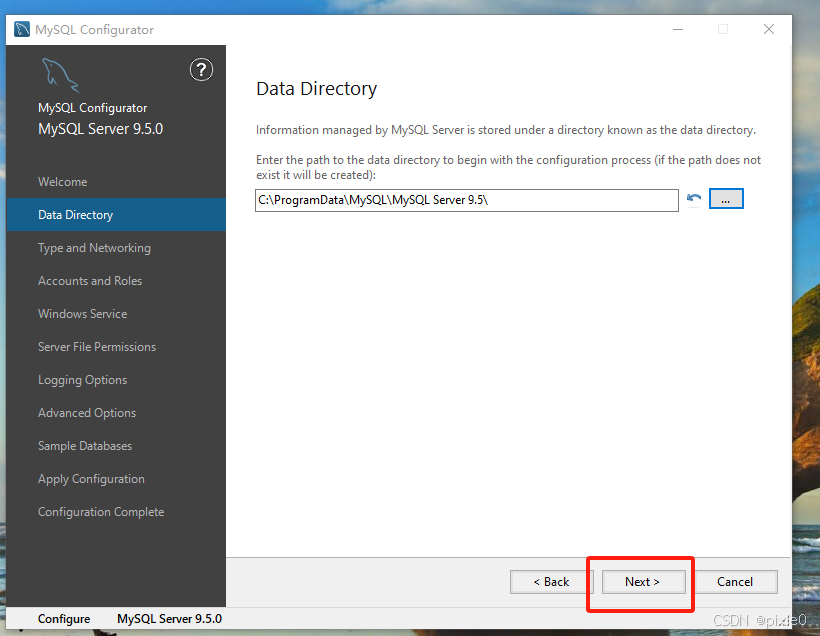The width and height of the screenshot is (820, 636).
Task: Open the Windows Service step
Action: click(116, 313)
